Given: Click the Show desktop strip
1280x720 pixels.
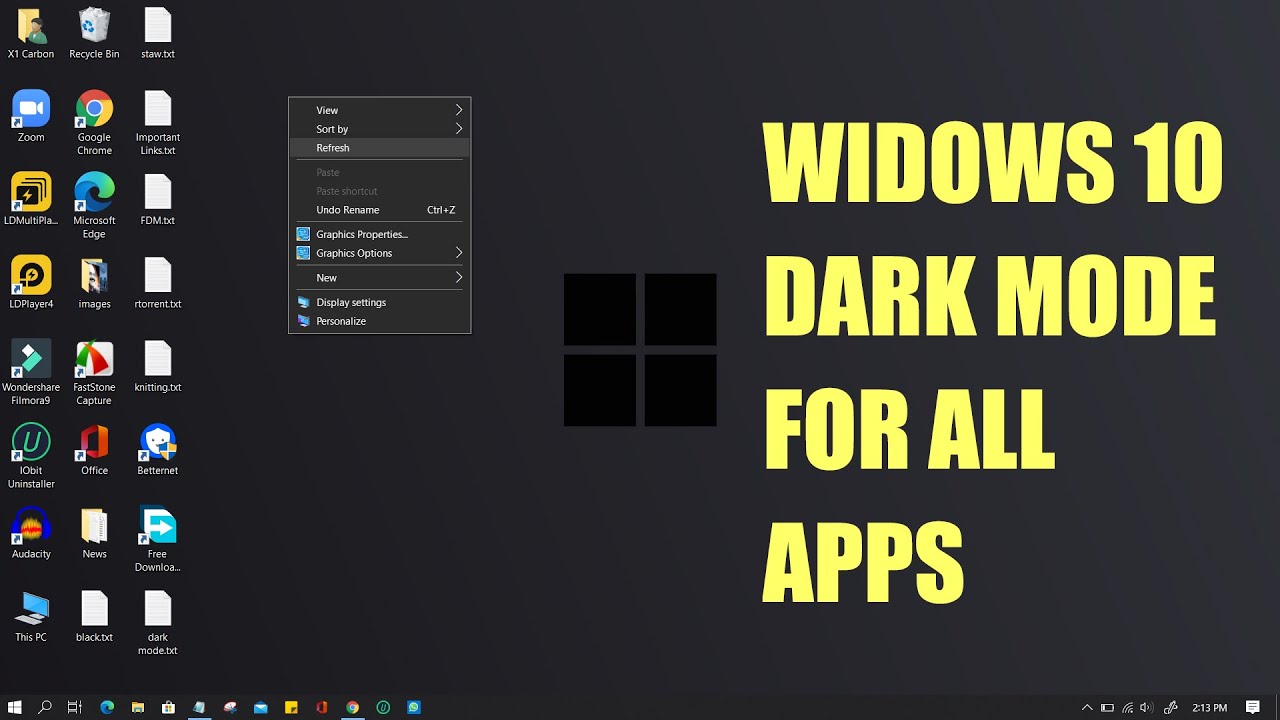Looking at the screenshot, I should click(1277, 707).
